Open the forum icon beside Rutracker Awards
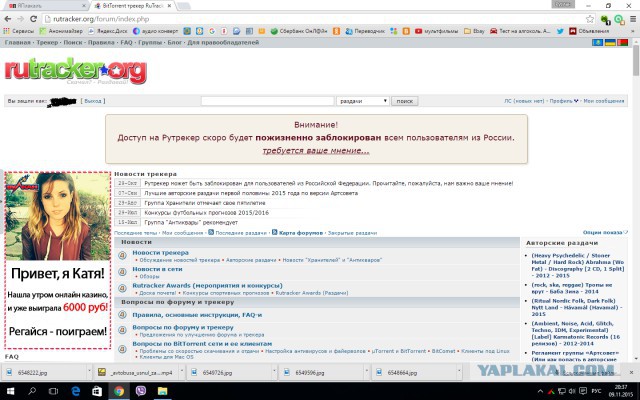This screenshot has height=400, width=640. coord(122,288)
